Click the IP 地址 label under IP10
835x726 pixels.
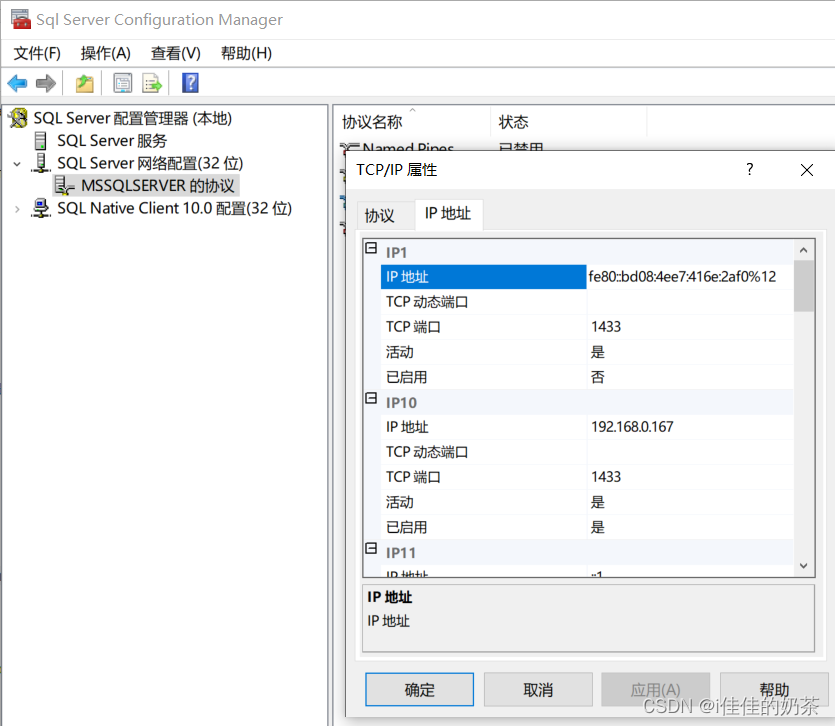(x=407, y=427)
